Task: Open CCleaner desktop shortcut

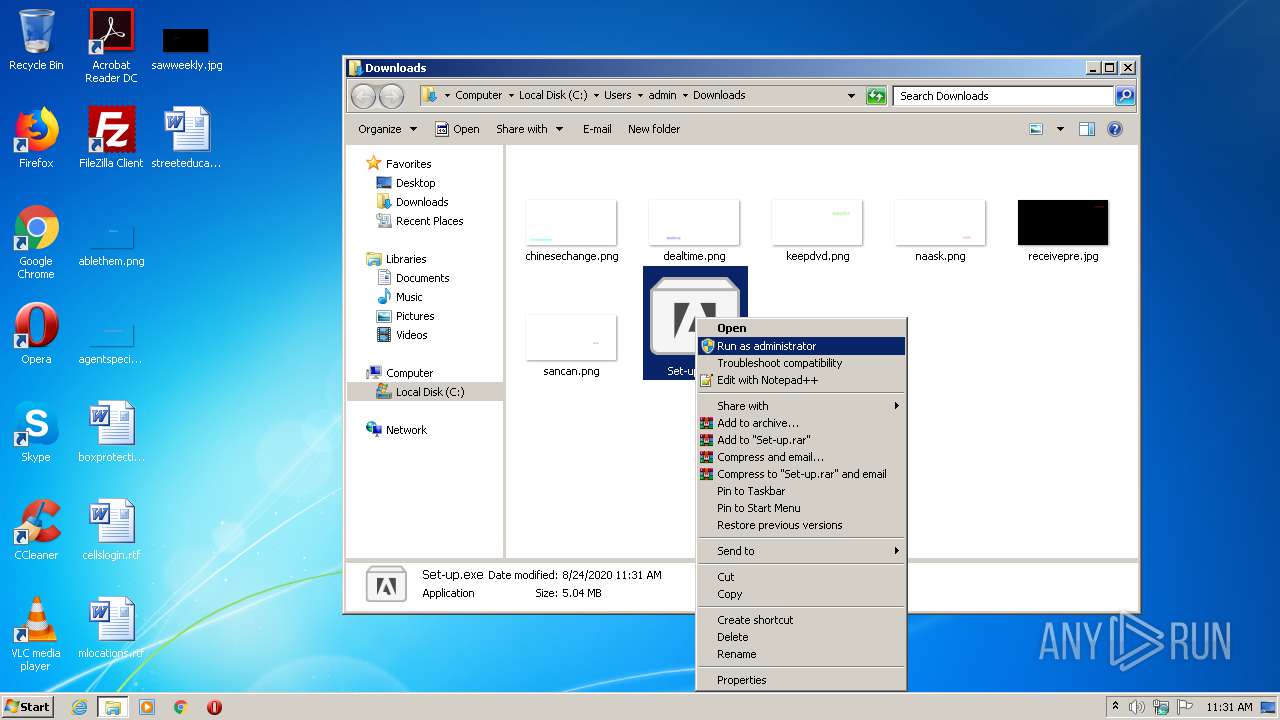Action: click(36, 530)
